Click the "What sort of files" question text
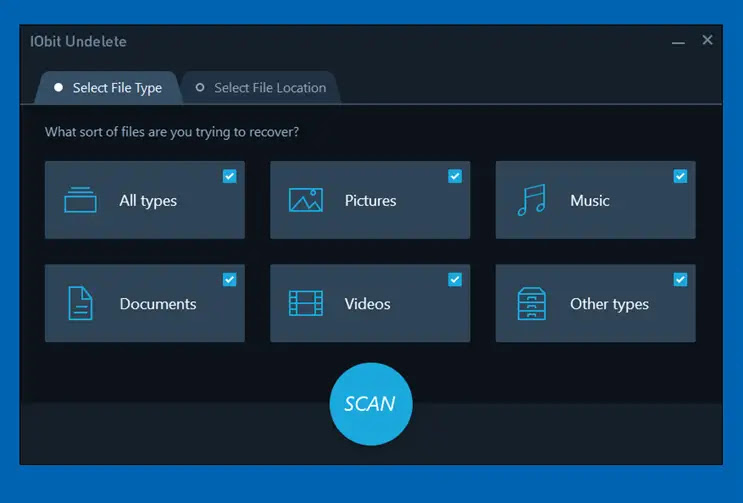 172,132
